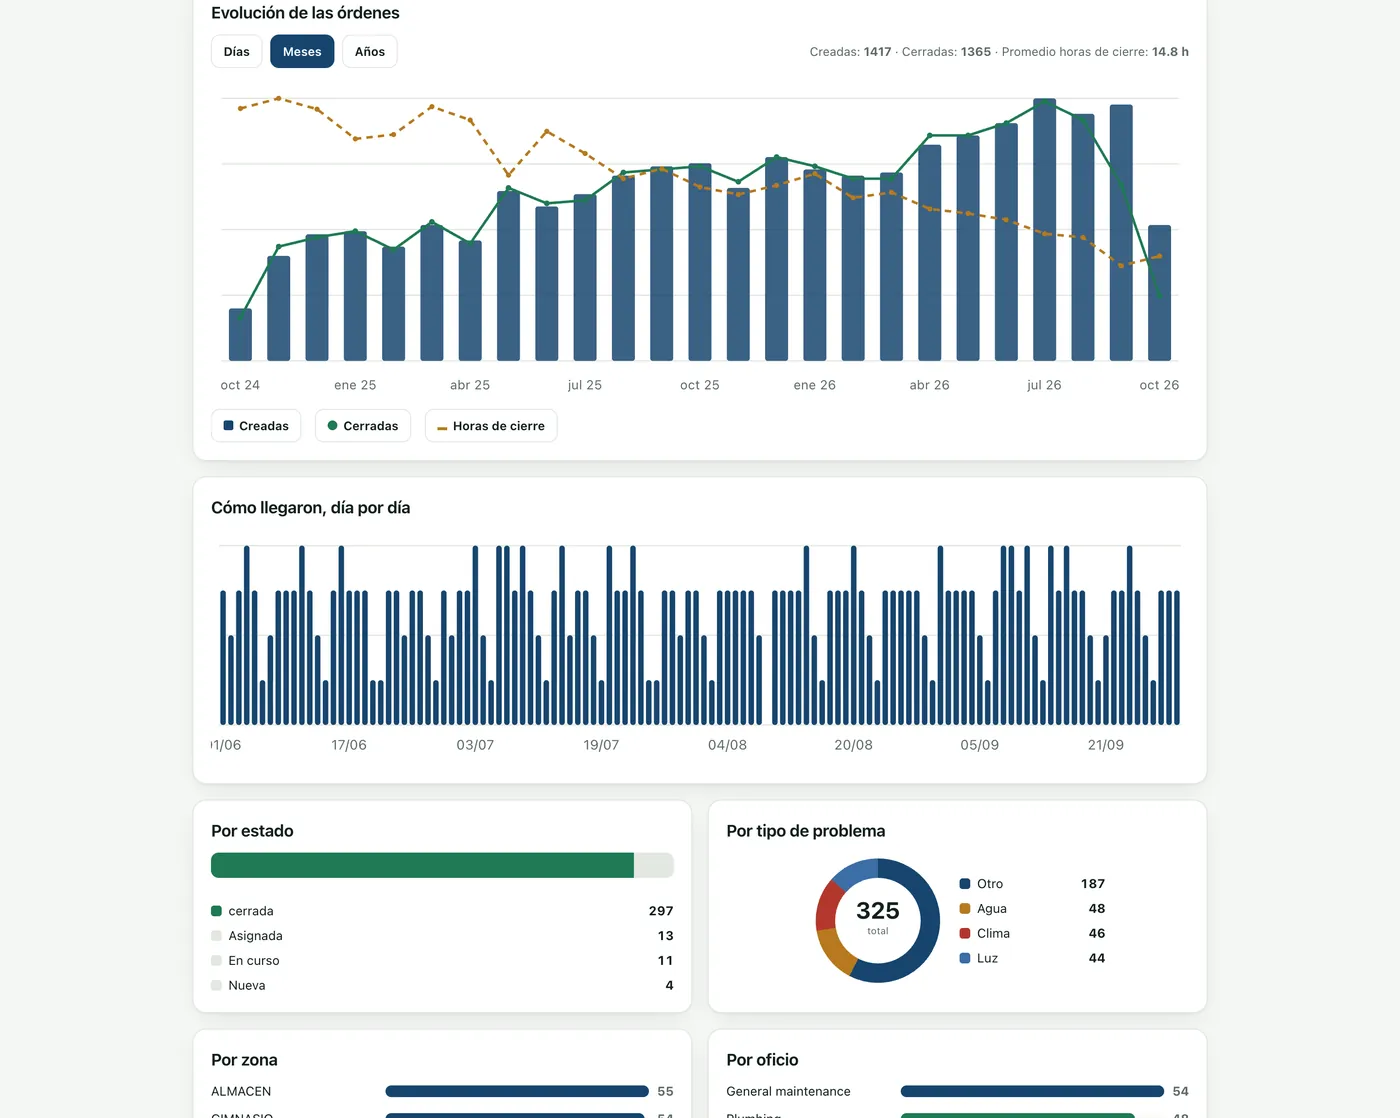Image resolution: width=1400 pixels, height=1118 pixels.
Task: Click the Agua problem type label
Action: [992, 909]
